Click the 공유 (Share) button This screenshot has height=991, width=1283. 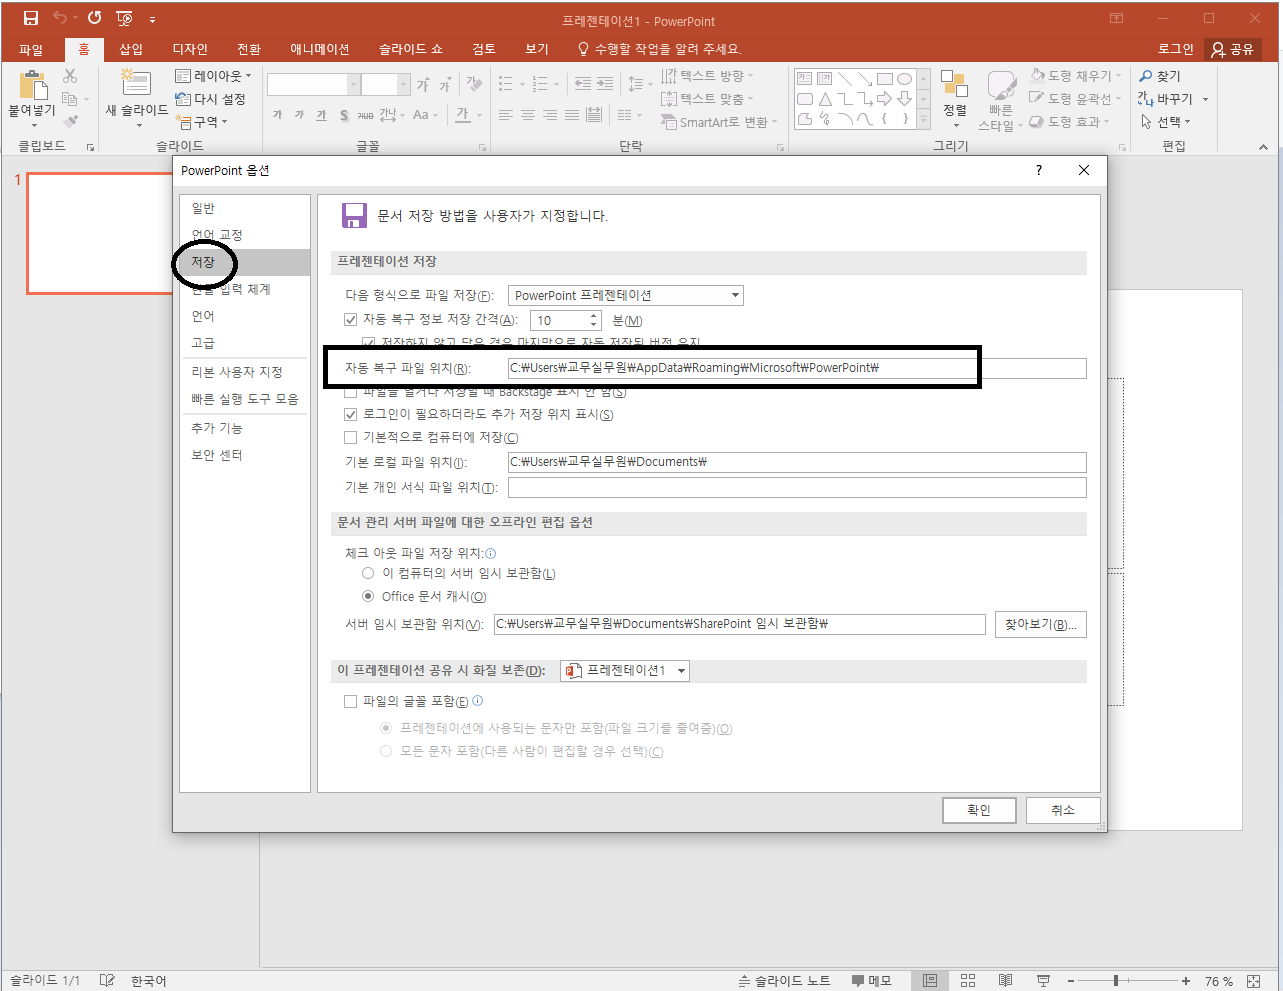1233,49
